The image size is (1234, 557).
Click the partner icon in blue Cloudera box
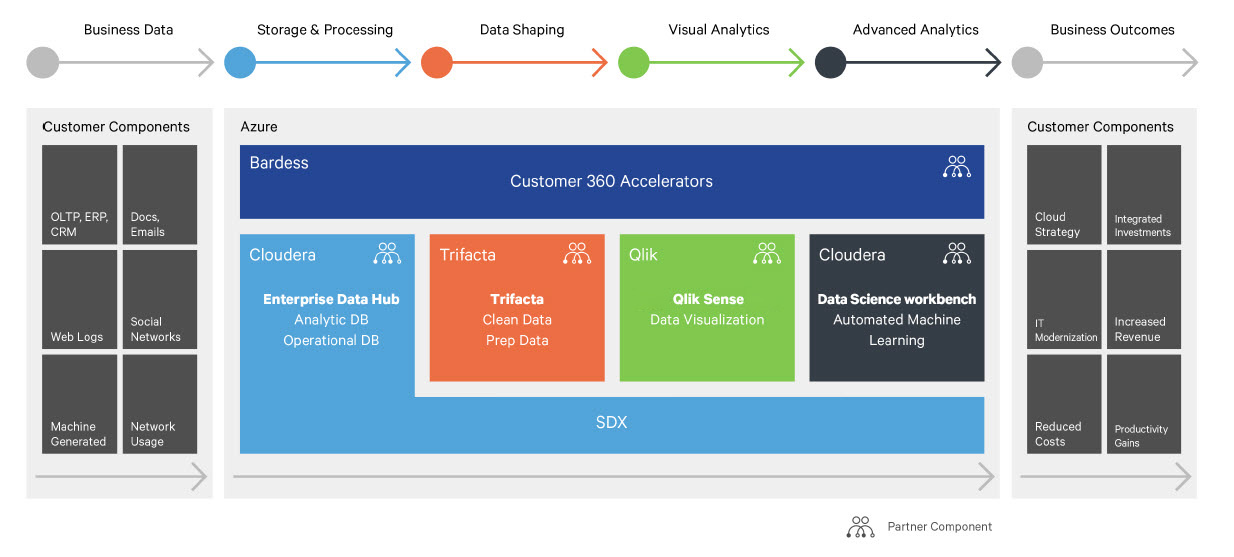click(x=387, y=253)
